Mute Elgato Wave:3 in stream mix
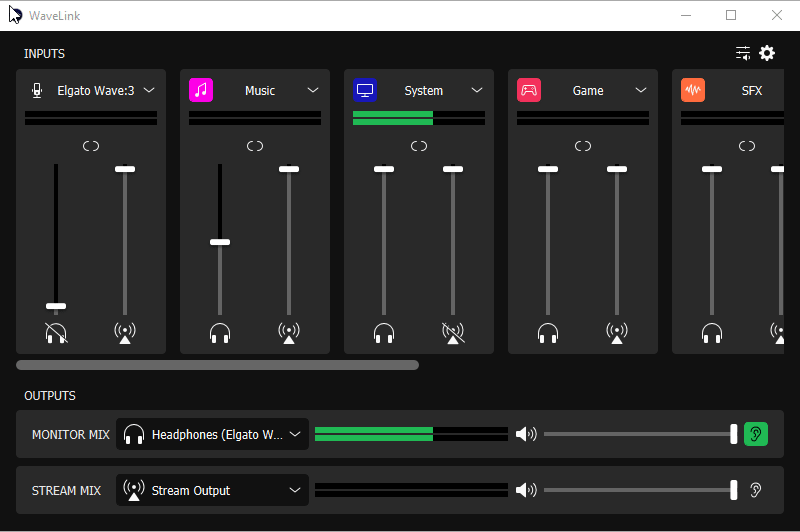This screenshot has height=532, width=800. (x=125, y=333)
